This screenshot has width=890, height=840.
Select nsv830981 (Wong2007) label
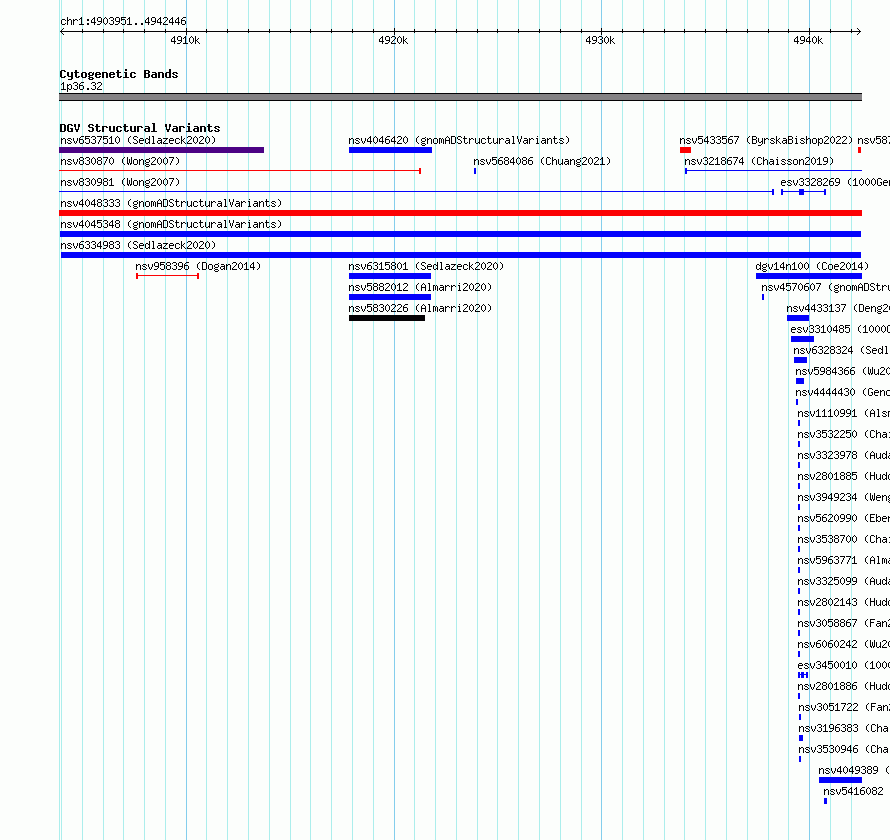pos(120,182)
